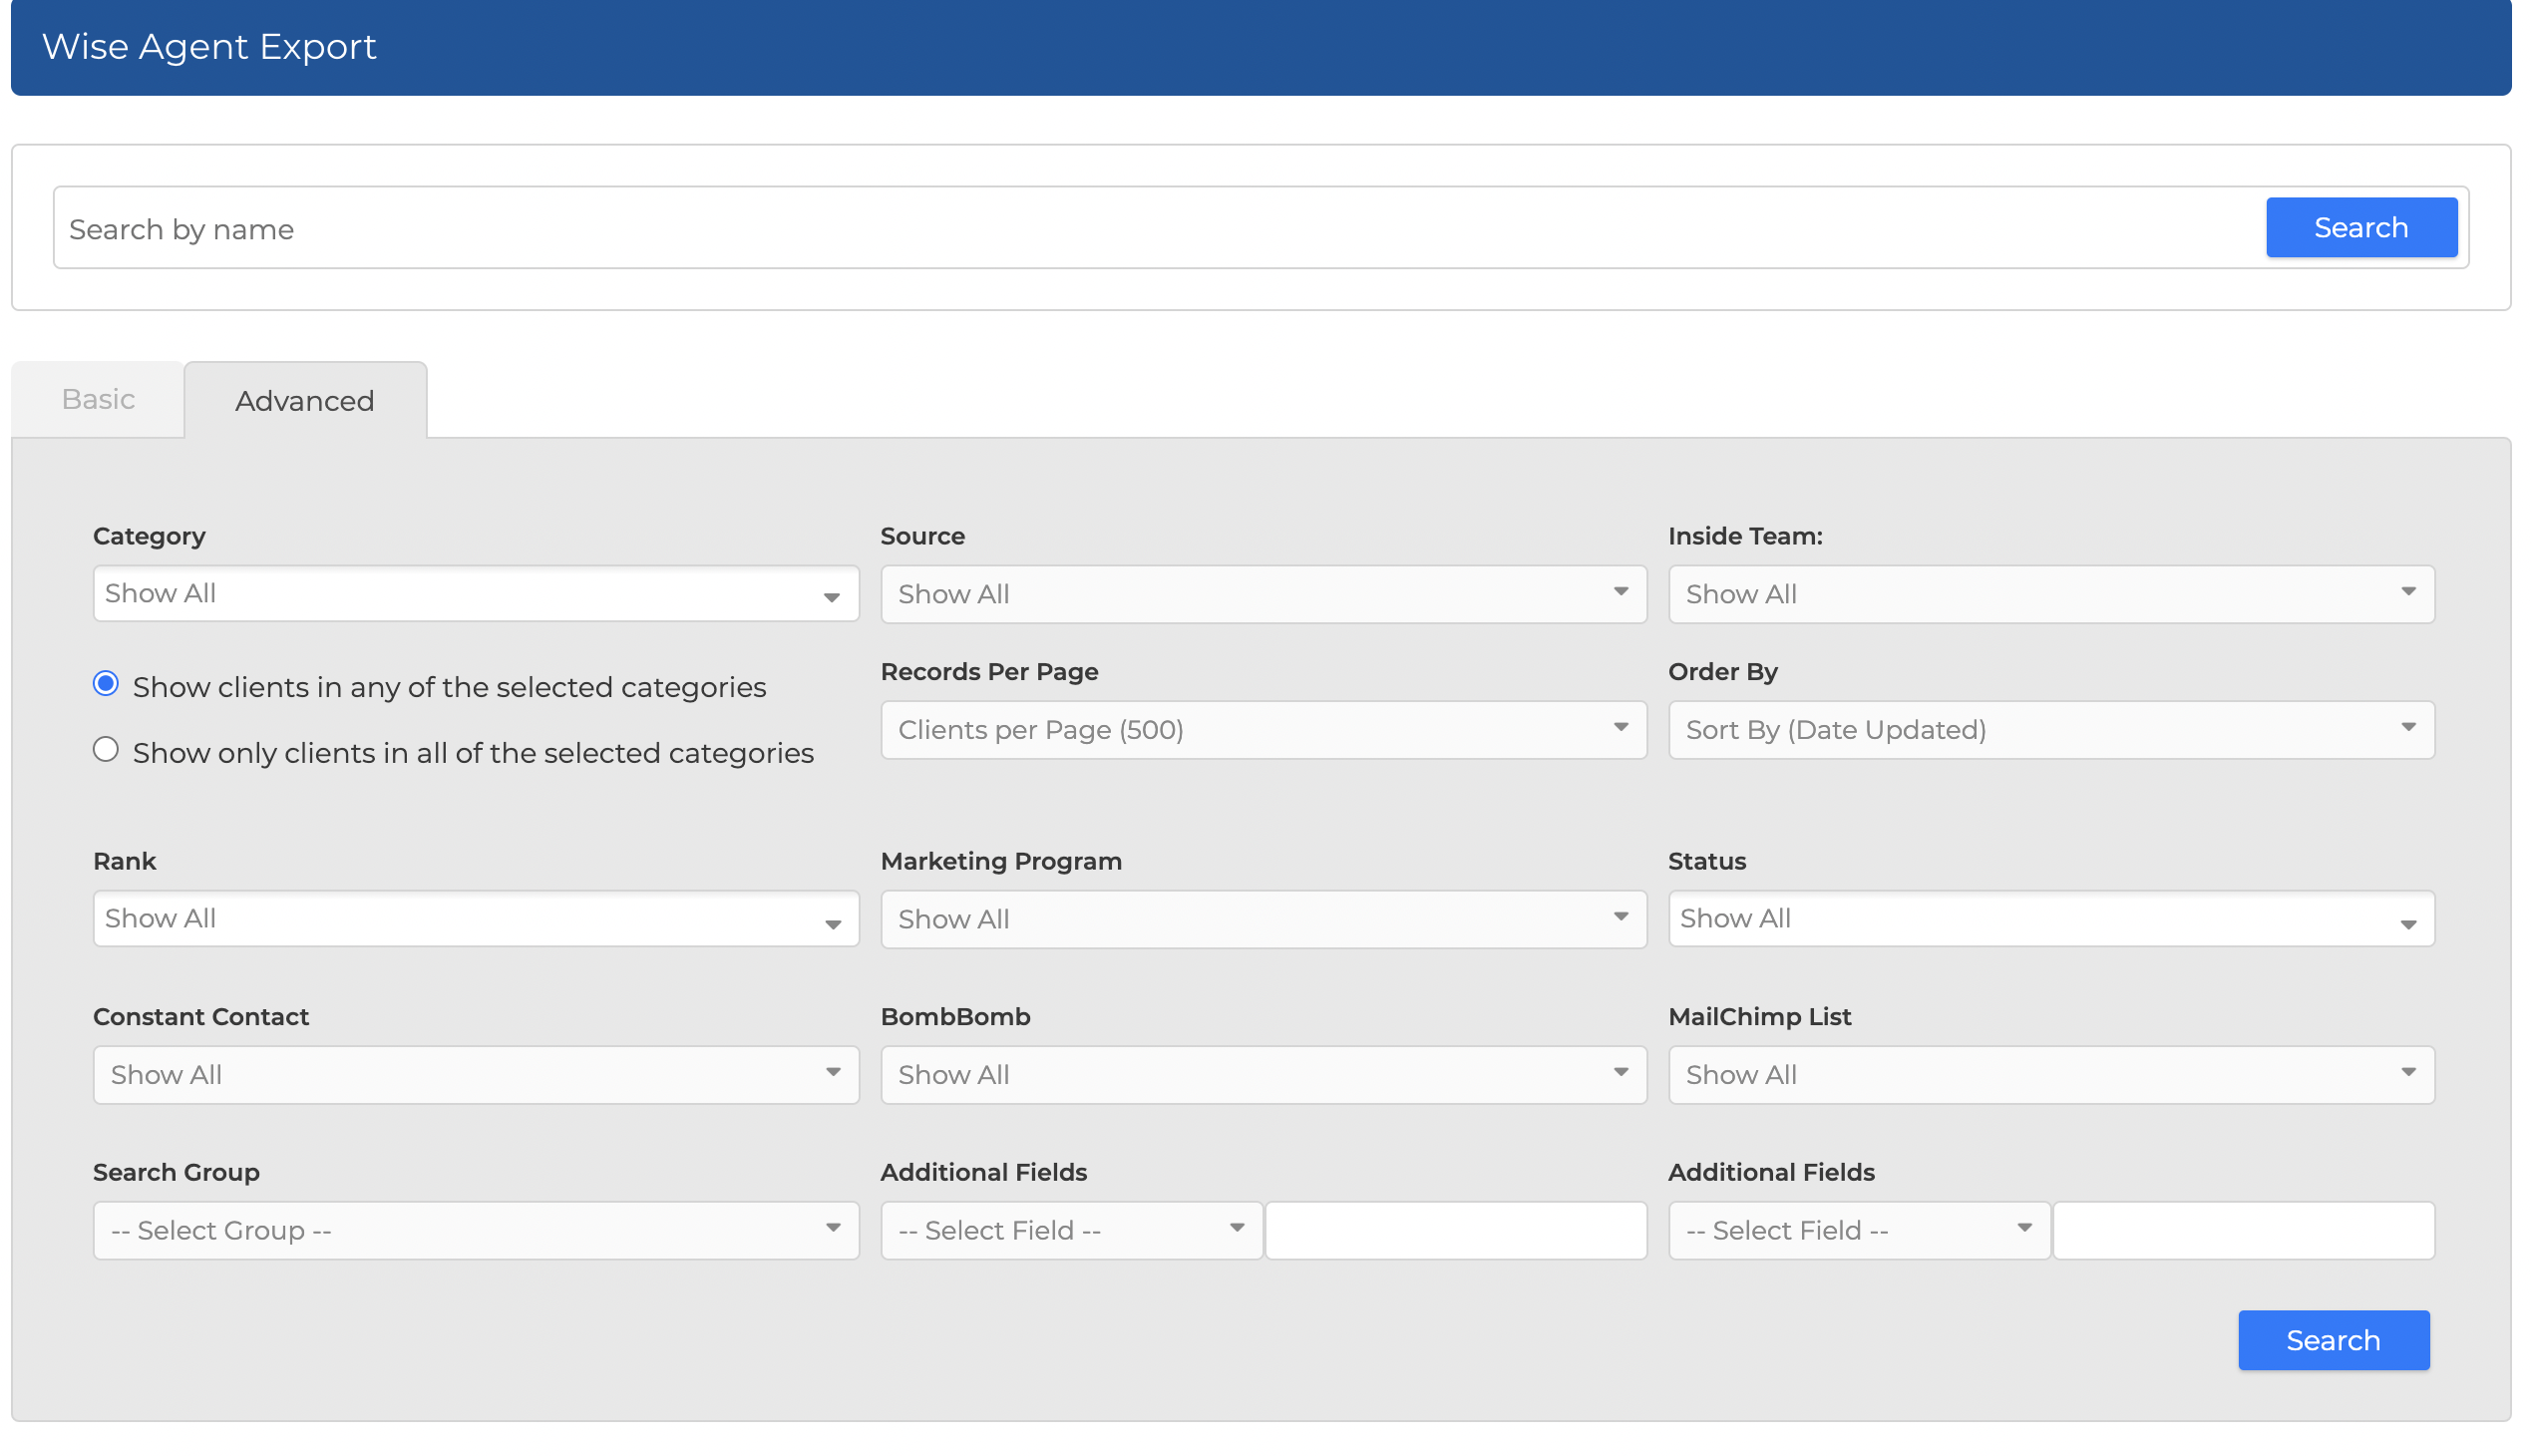Open the Inside Team dropdown
2531x1456 pixels.
click(2049, 594)
